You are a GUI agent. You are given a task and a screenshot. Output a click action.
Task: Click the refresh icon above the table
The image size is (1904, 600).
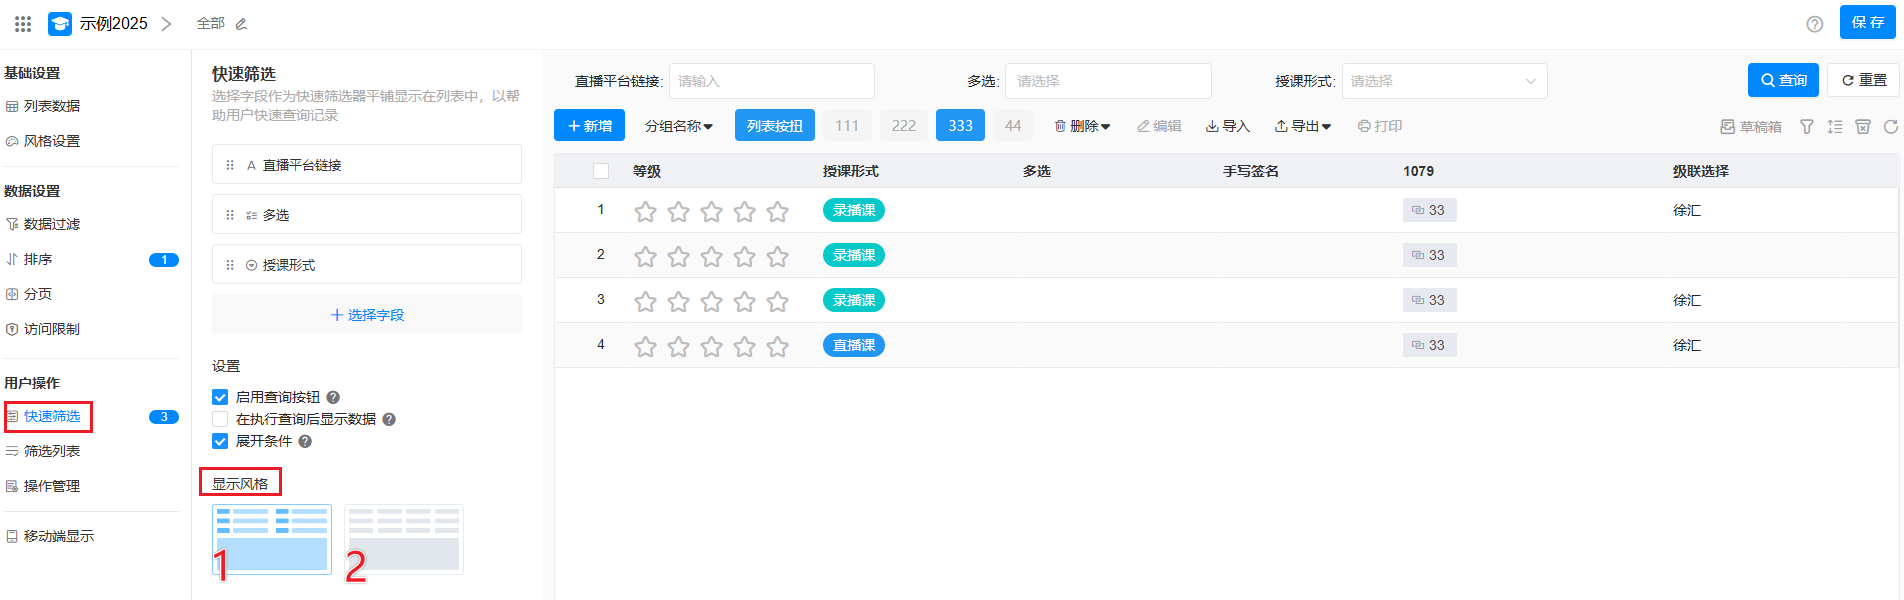coord(1890,127)
